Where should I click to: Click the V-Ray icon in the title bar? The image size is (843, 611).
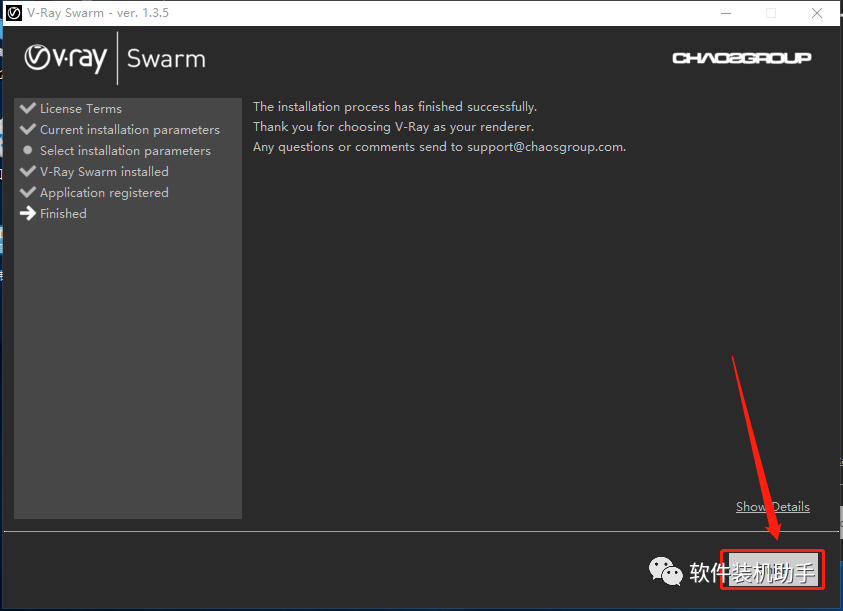pos(14,13)
